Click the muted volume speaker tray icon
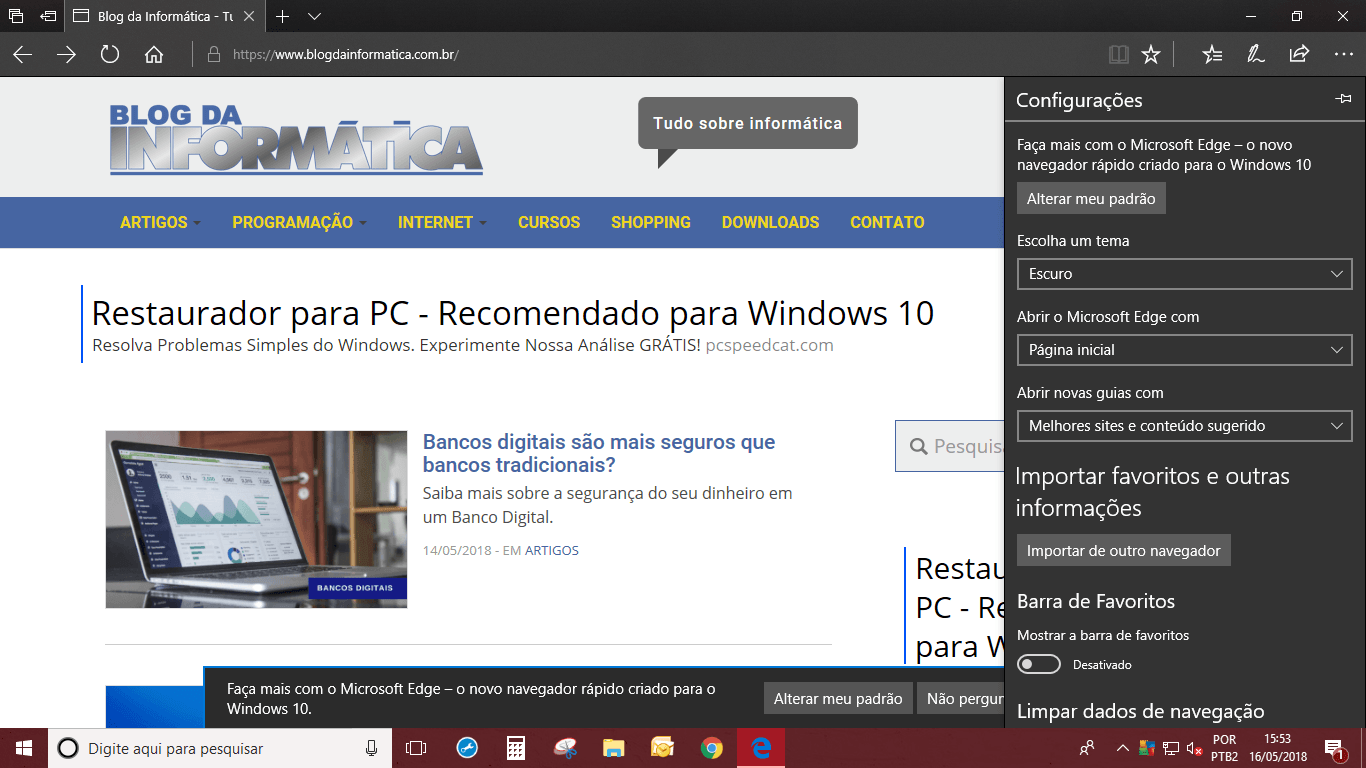Viewport: 1366px width, 768px height. [1194, 748]
